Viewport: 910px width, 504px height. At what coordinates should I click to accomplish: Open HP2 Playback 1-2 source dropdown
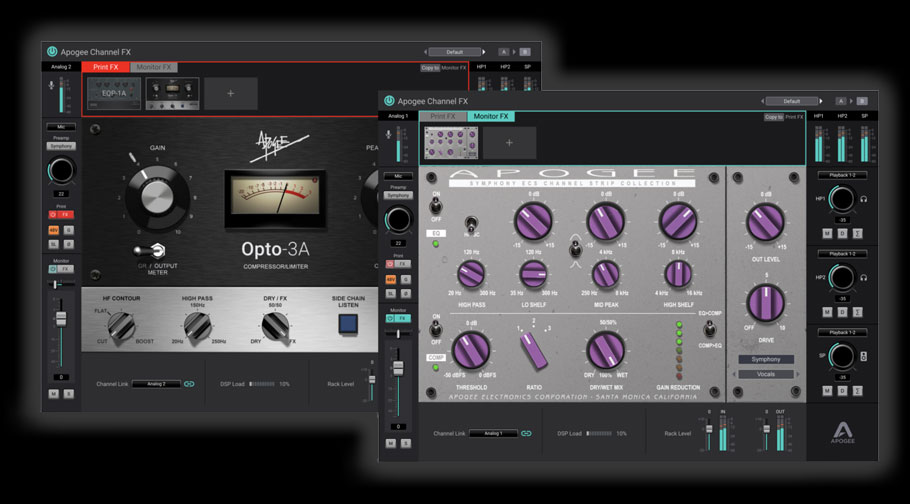[842, 254]
